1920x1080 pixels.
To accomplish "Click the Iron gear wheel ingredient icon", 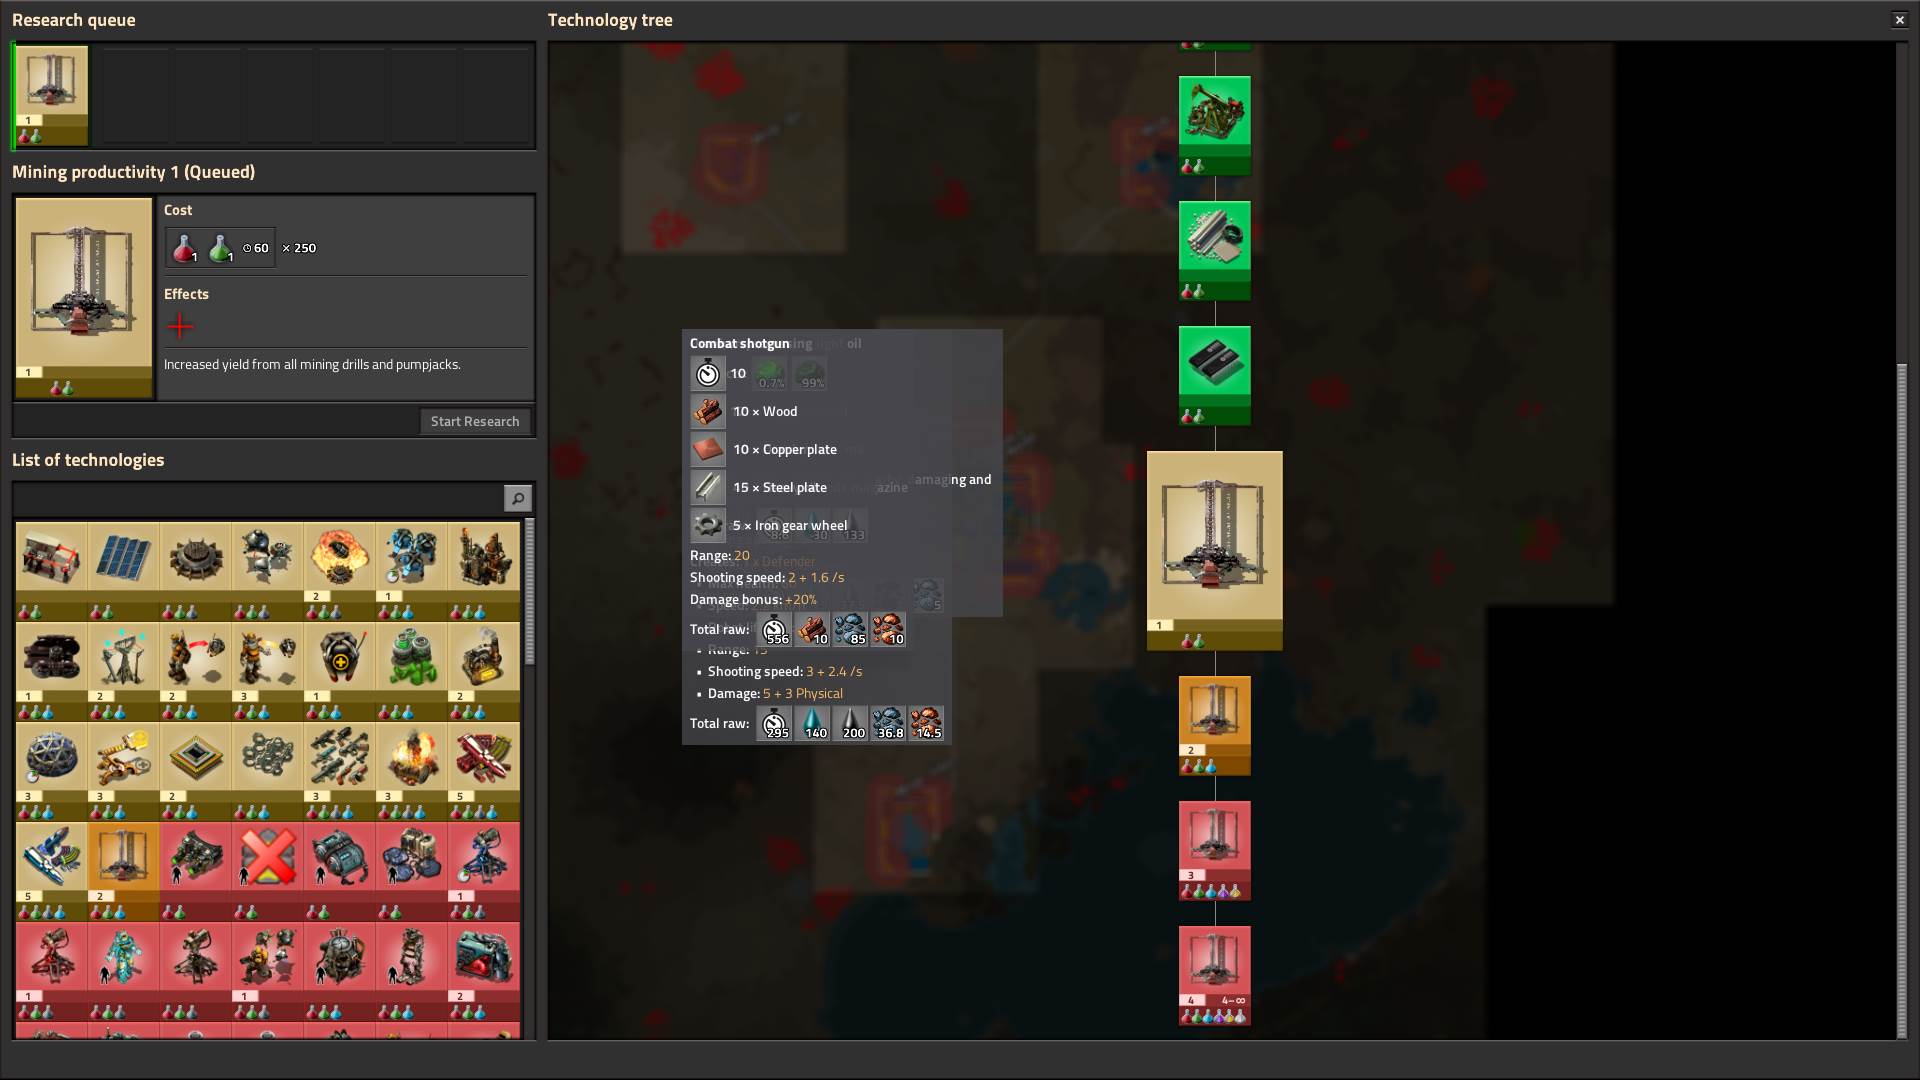I will tap(707, 525).
